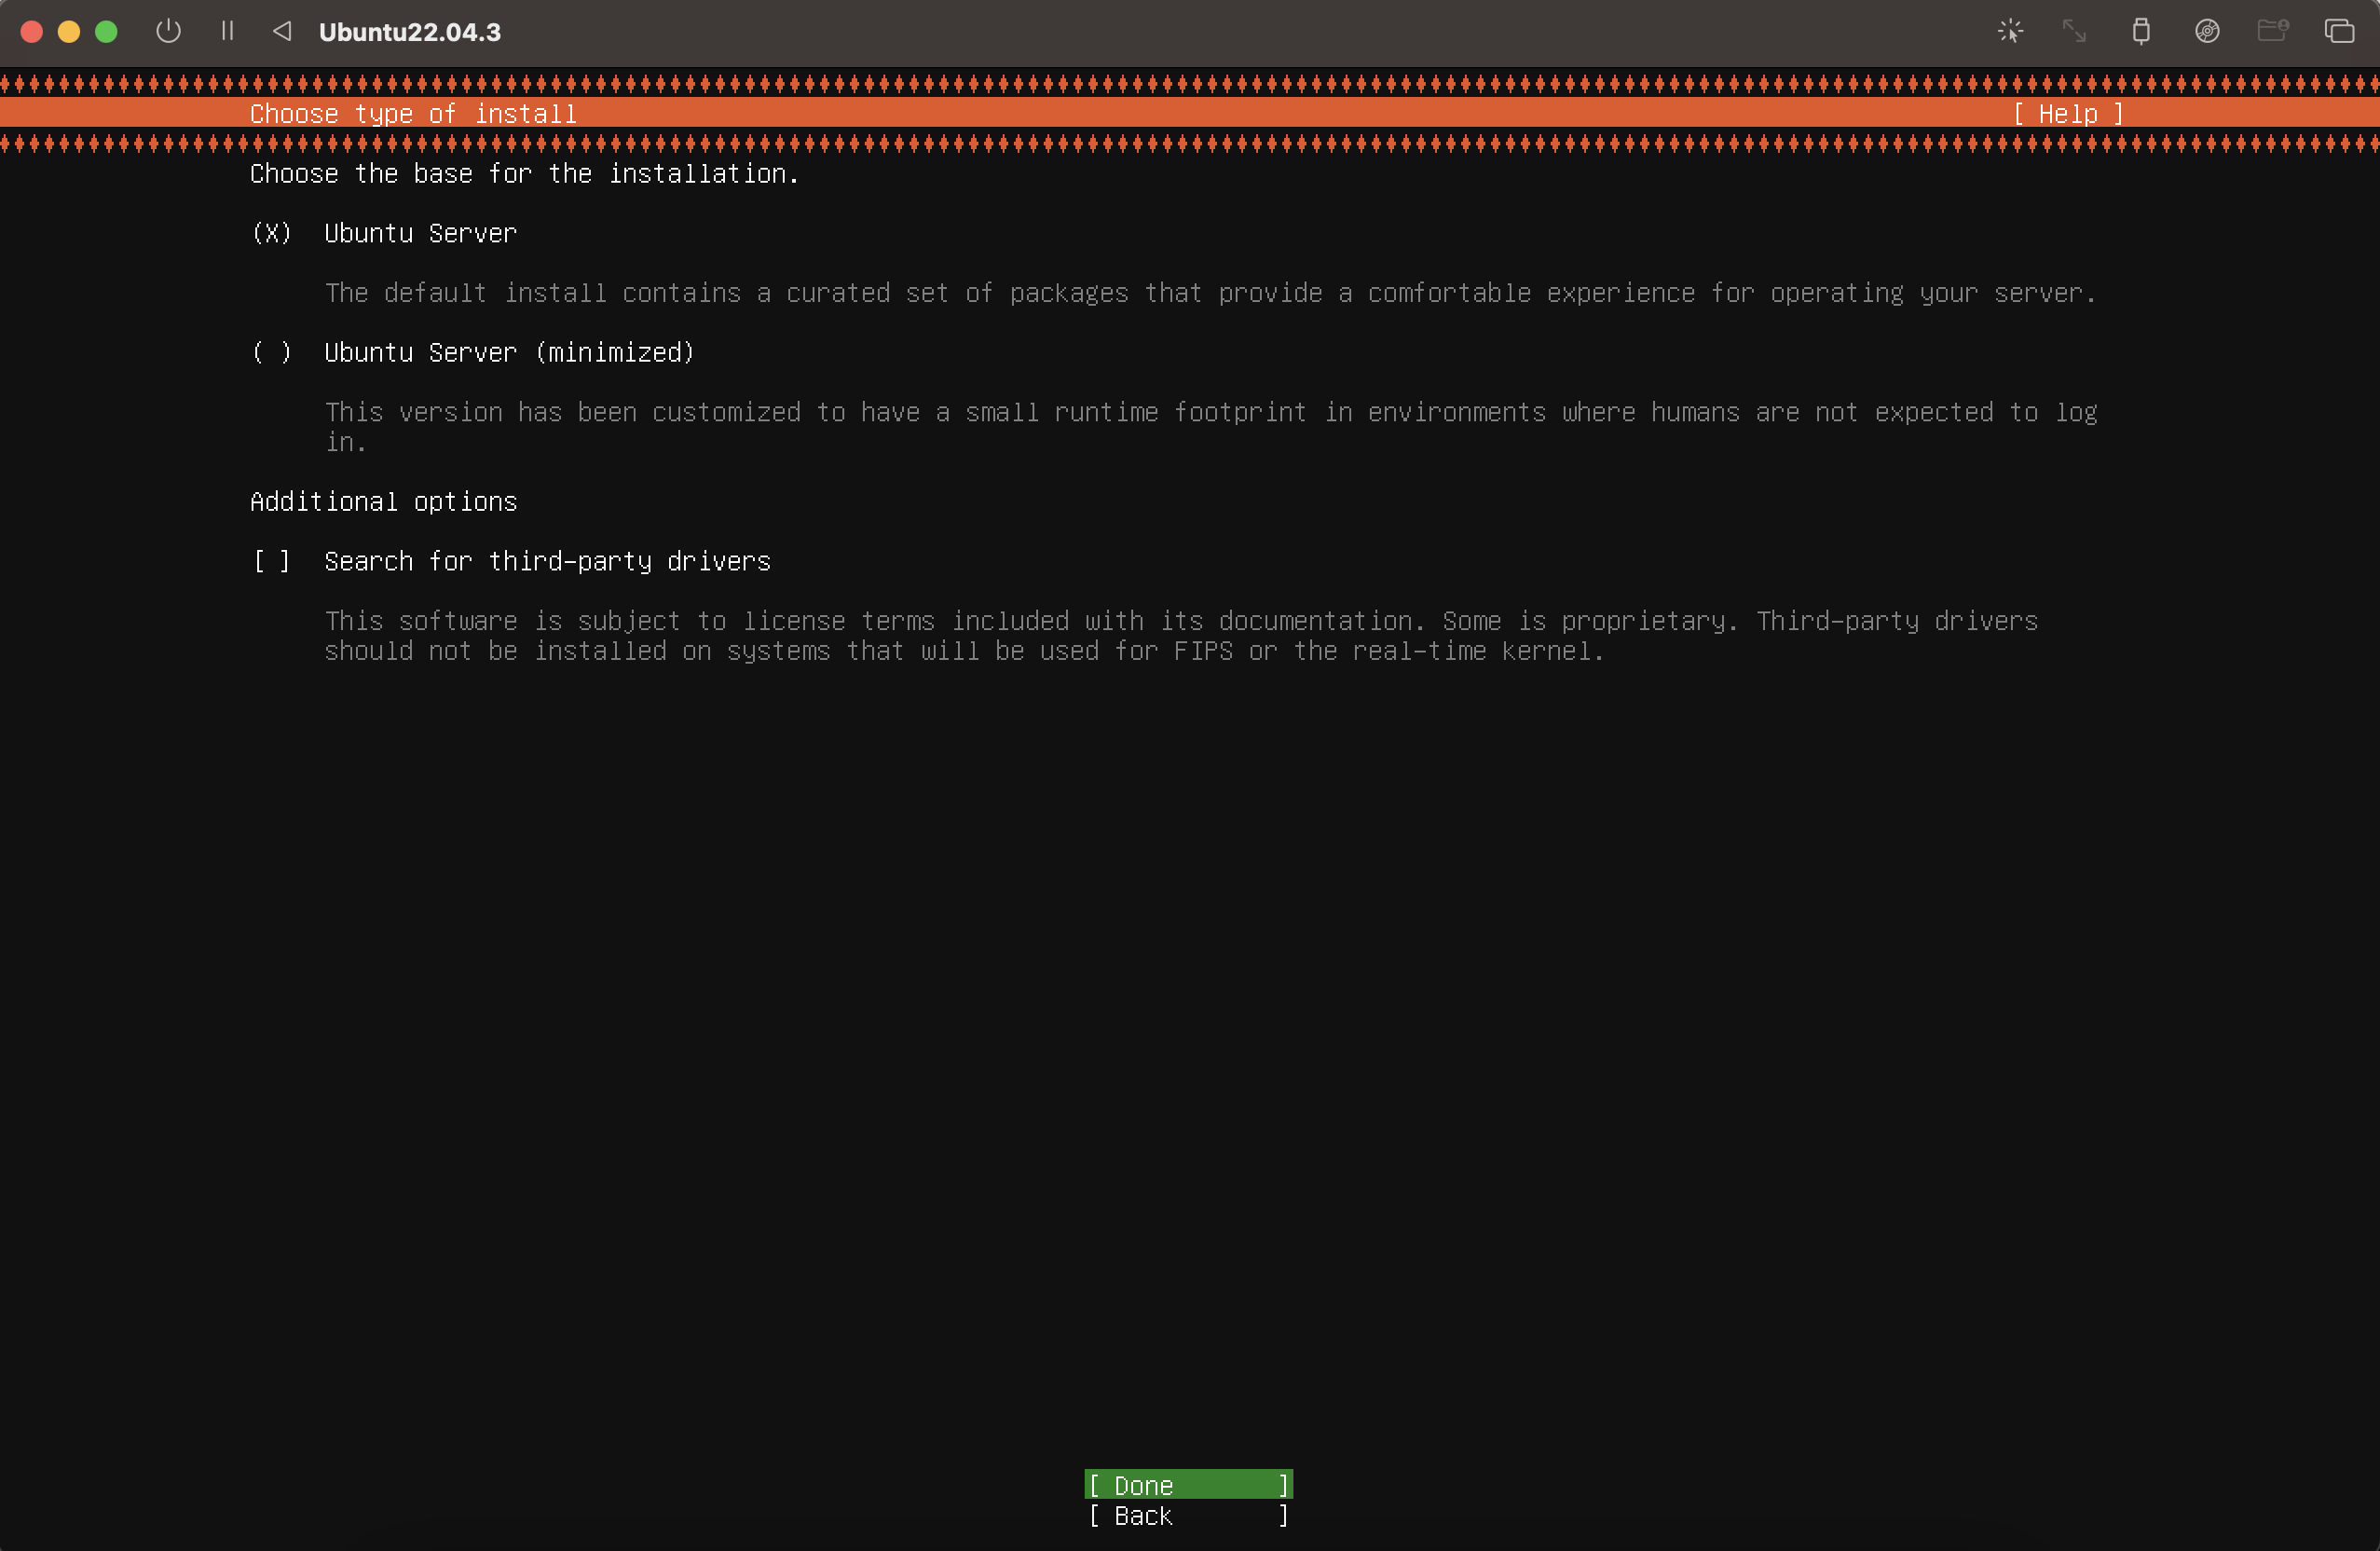The height and width of the screenshot is (1551, 2380).
Task: Click the shared folder icon
Action: (x=2273, y=31)
